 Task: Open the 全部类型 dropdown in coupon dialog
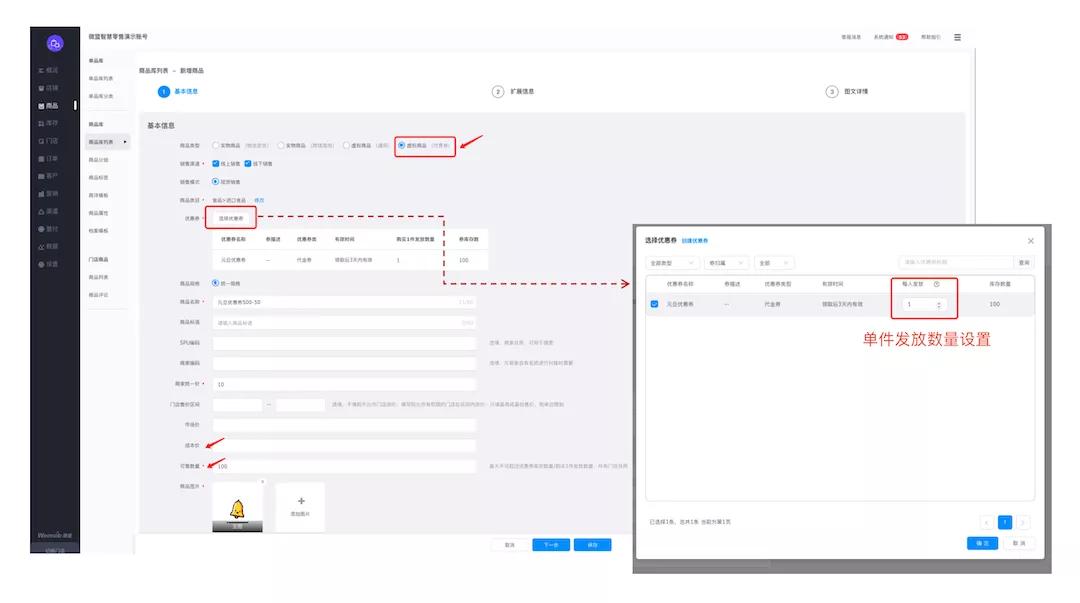coord(672,263)
